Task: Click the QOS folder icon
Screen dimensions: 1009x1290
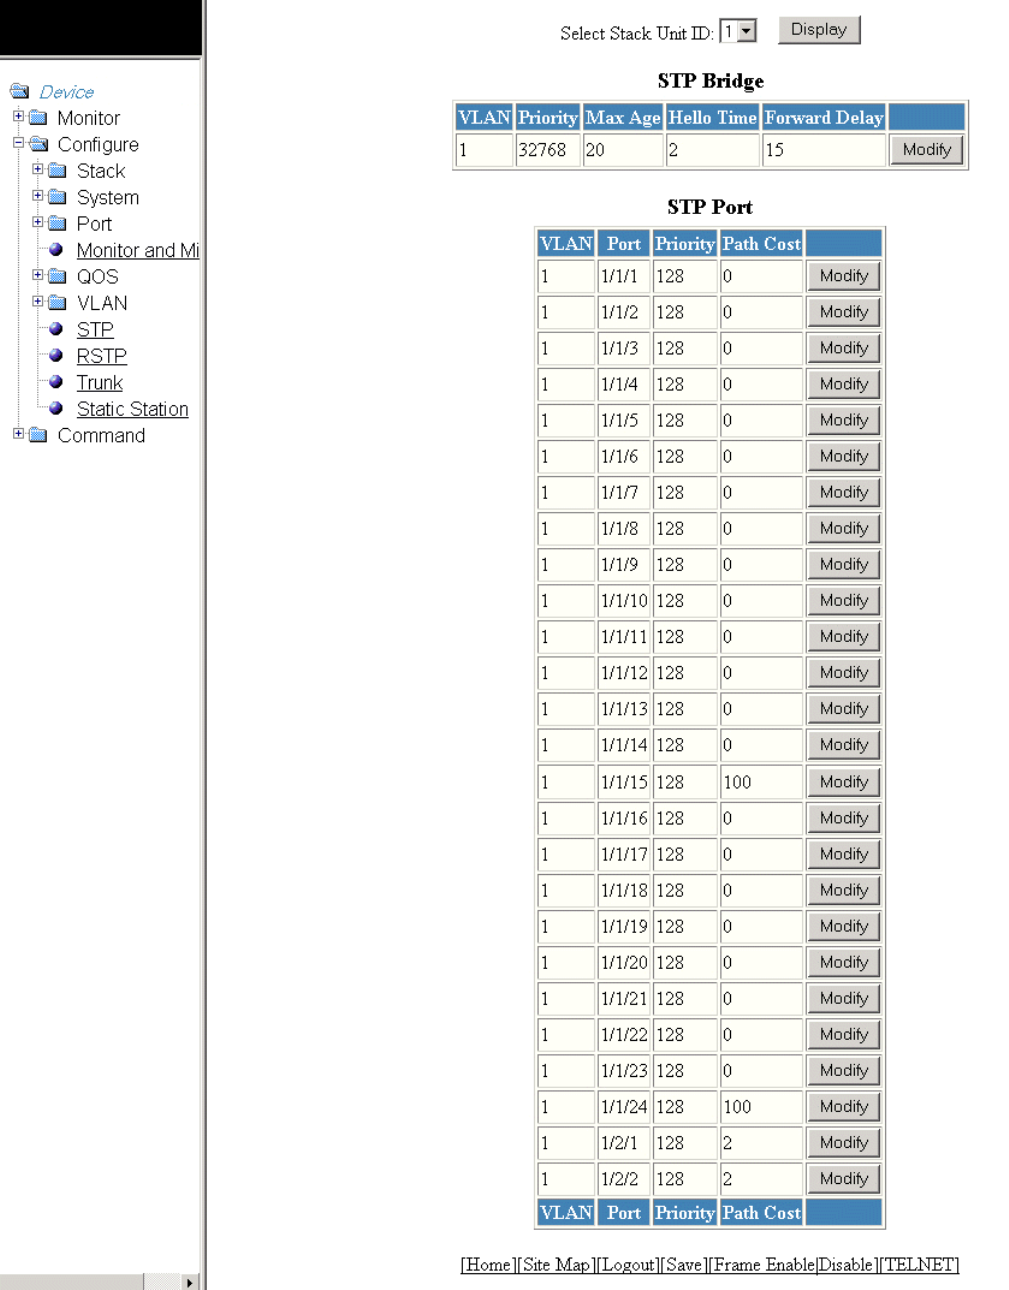Action: coord(58,276)
